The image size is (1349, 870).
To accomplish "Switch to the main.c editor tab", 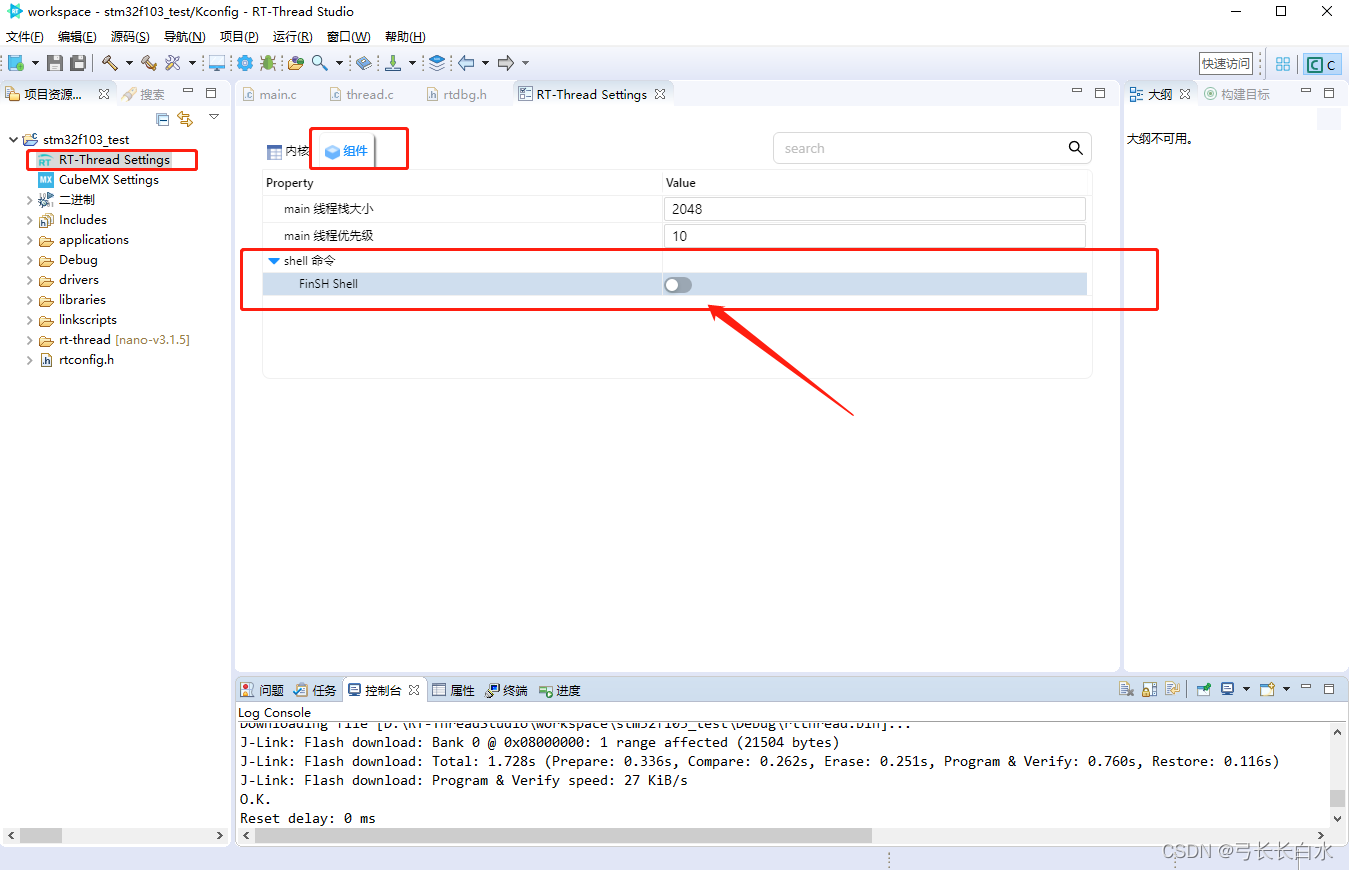I will pyautogui.click(x=269, y=94).
